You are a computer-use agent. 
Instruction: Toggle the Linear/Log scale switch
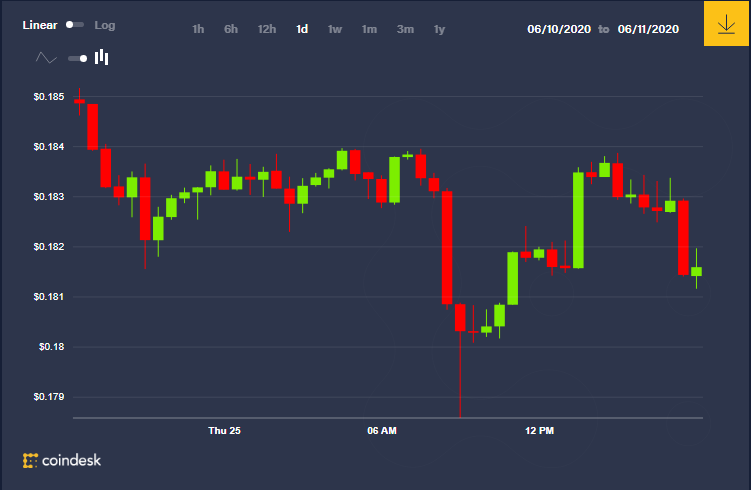[75, 24]
